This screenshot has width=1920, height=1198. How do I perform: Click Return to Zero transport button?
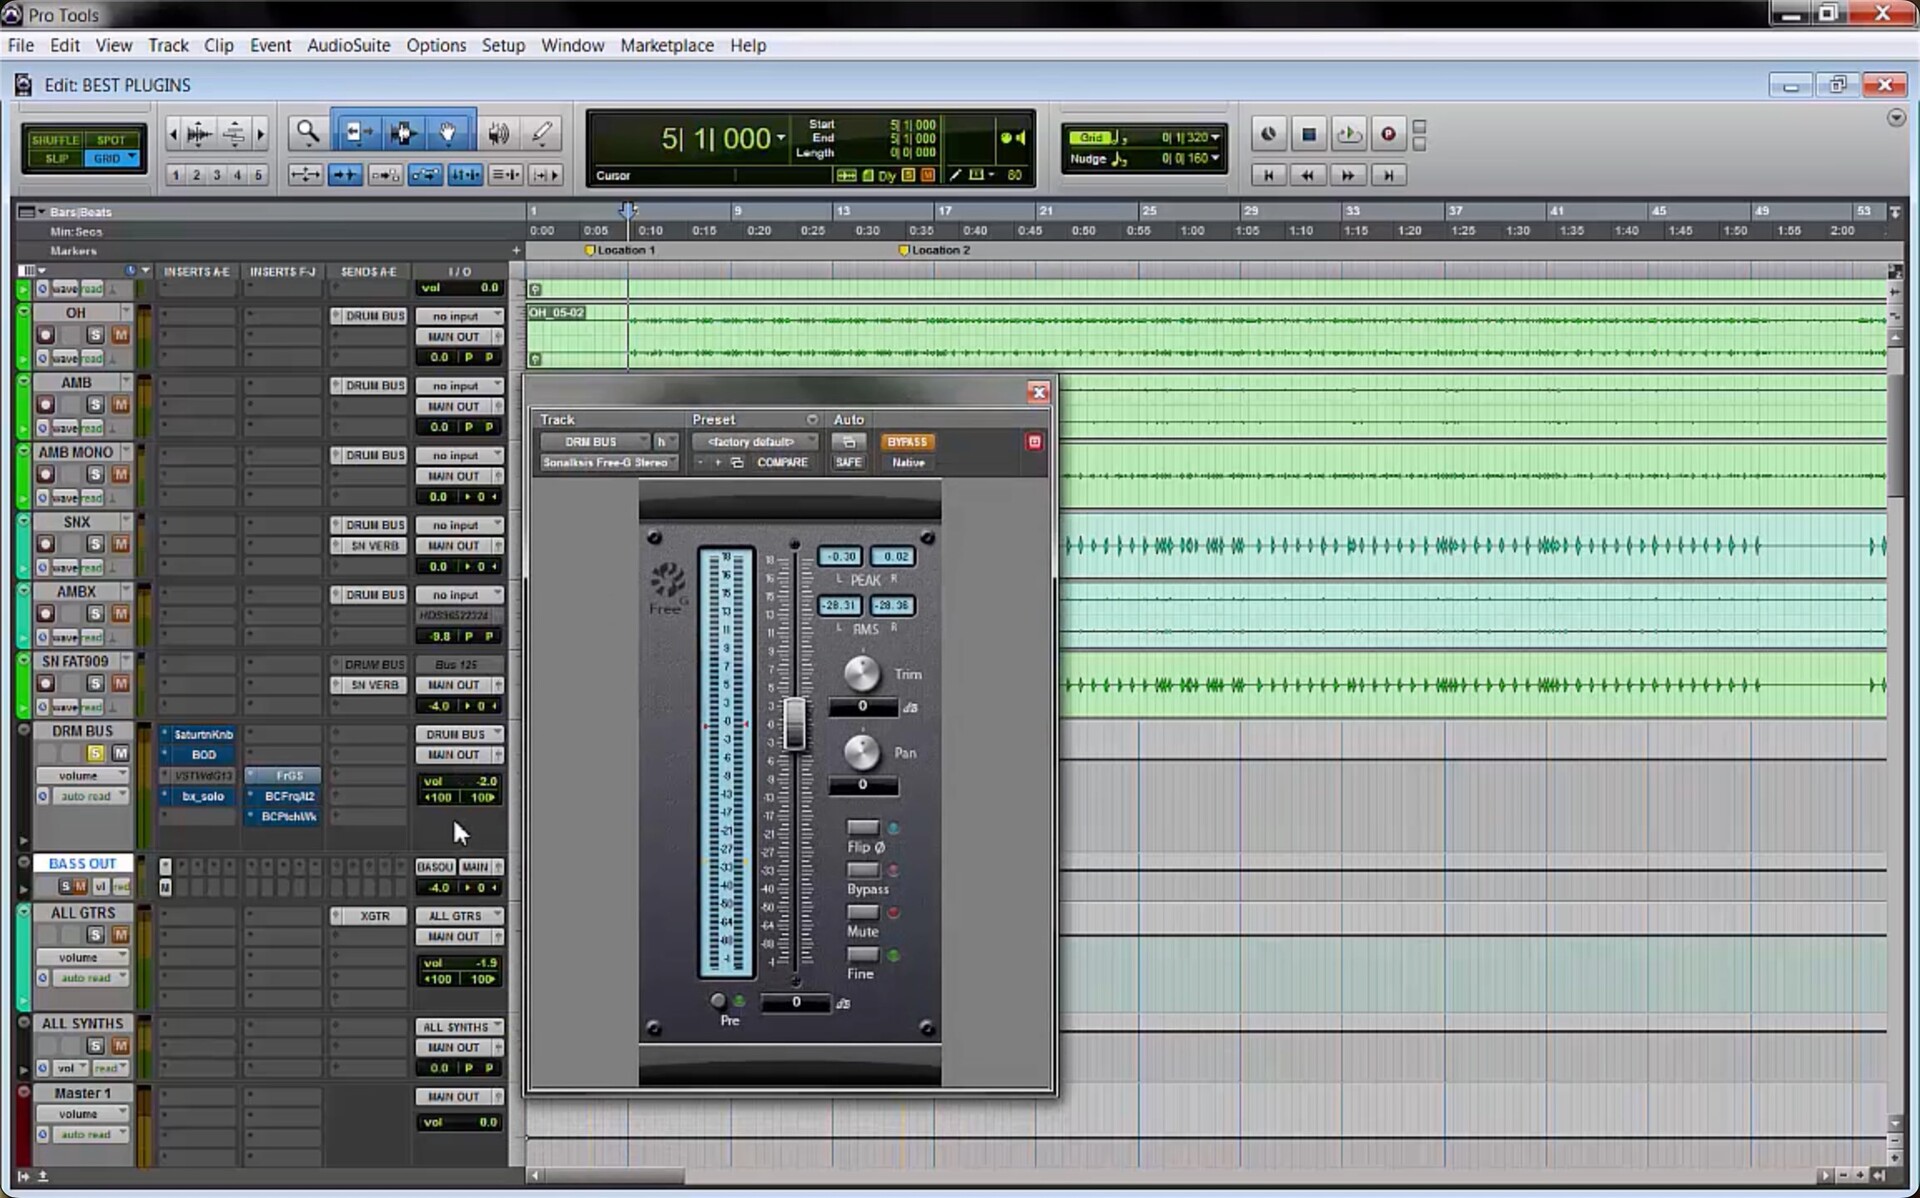click(x=1268, y=175)
